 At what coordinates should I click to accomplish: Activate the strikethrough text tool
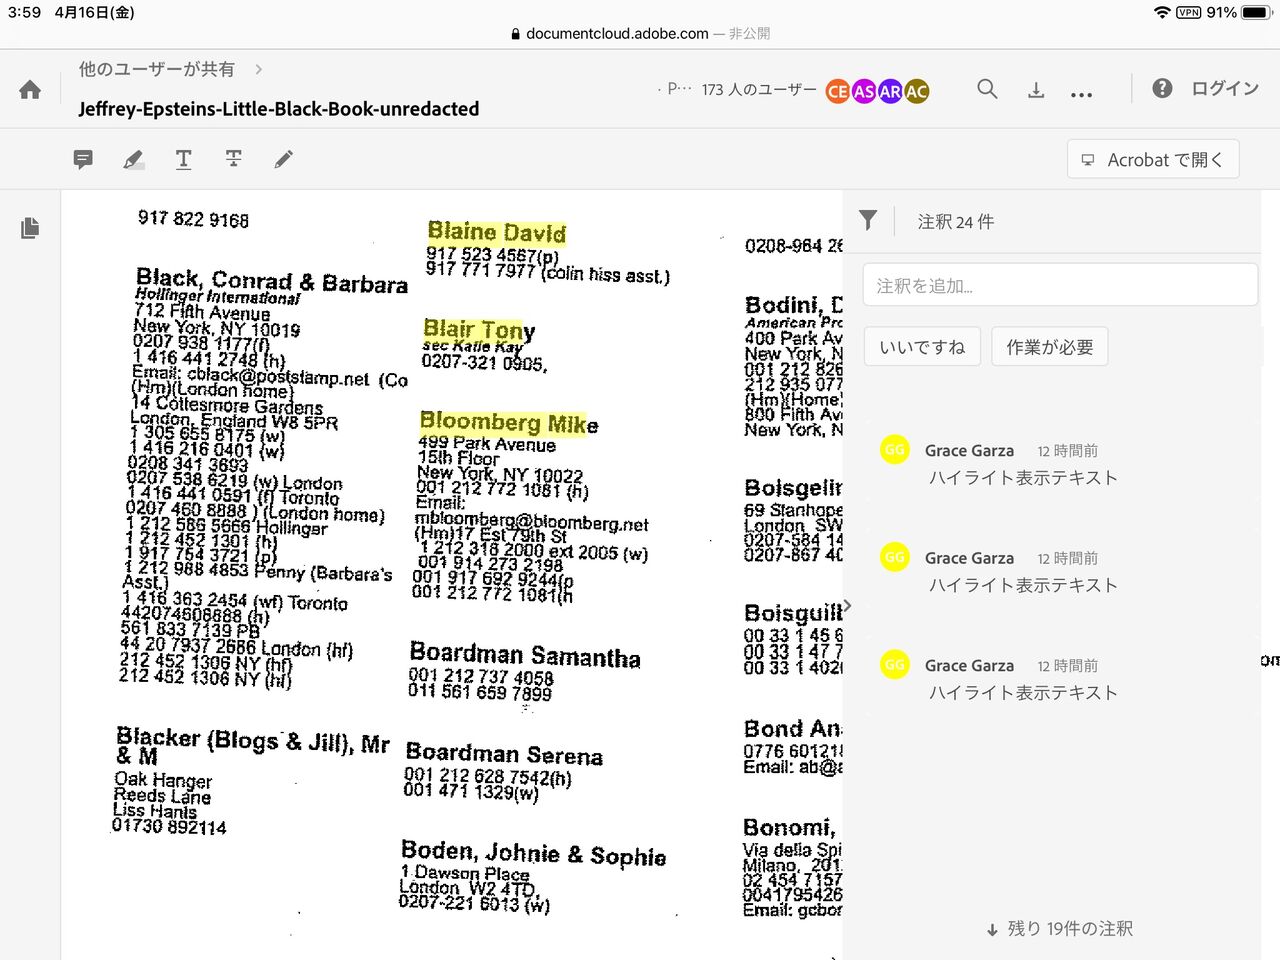click(x=233, y=159)
